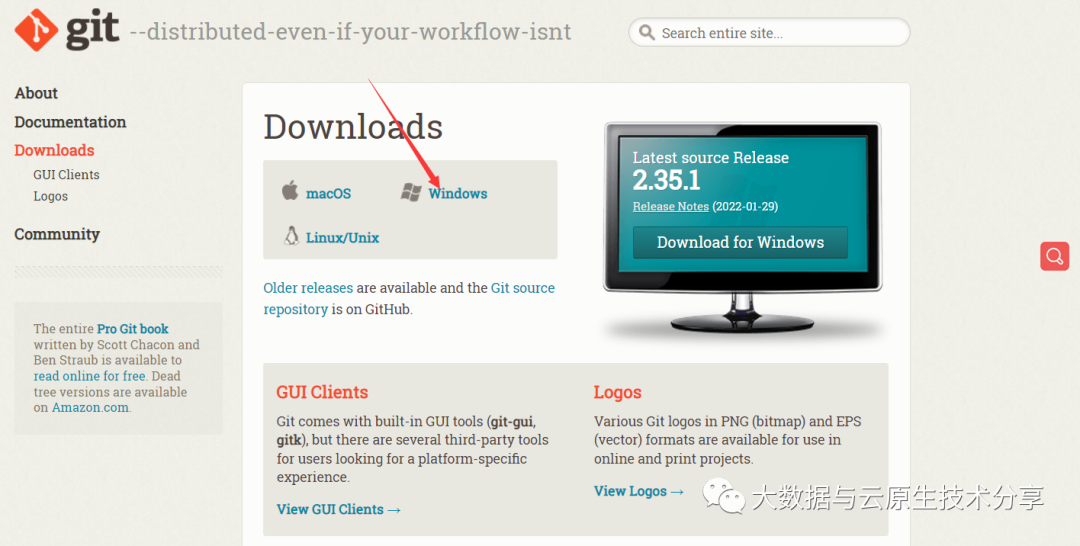Open the About section

36,93
